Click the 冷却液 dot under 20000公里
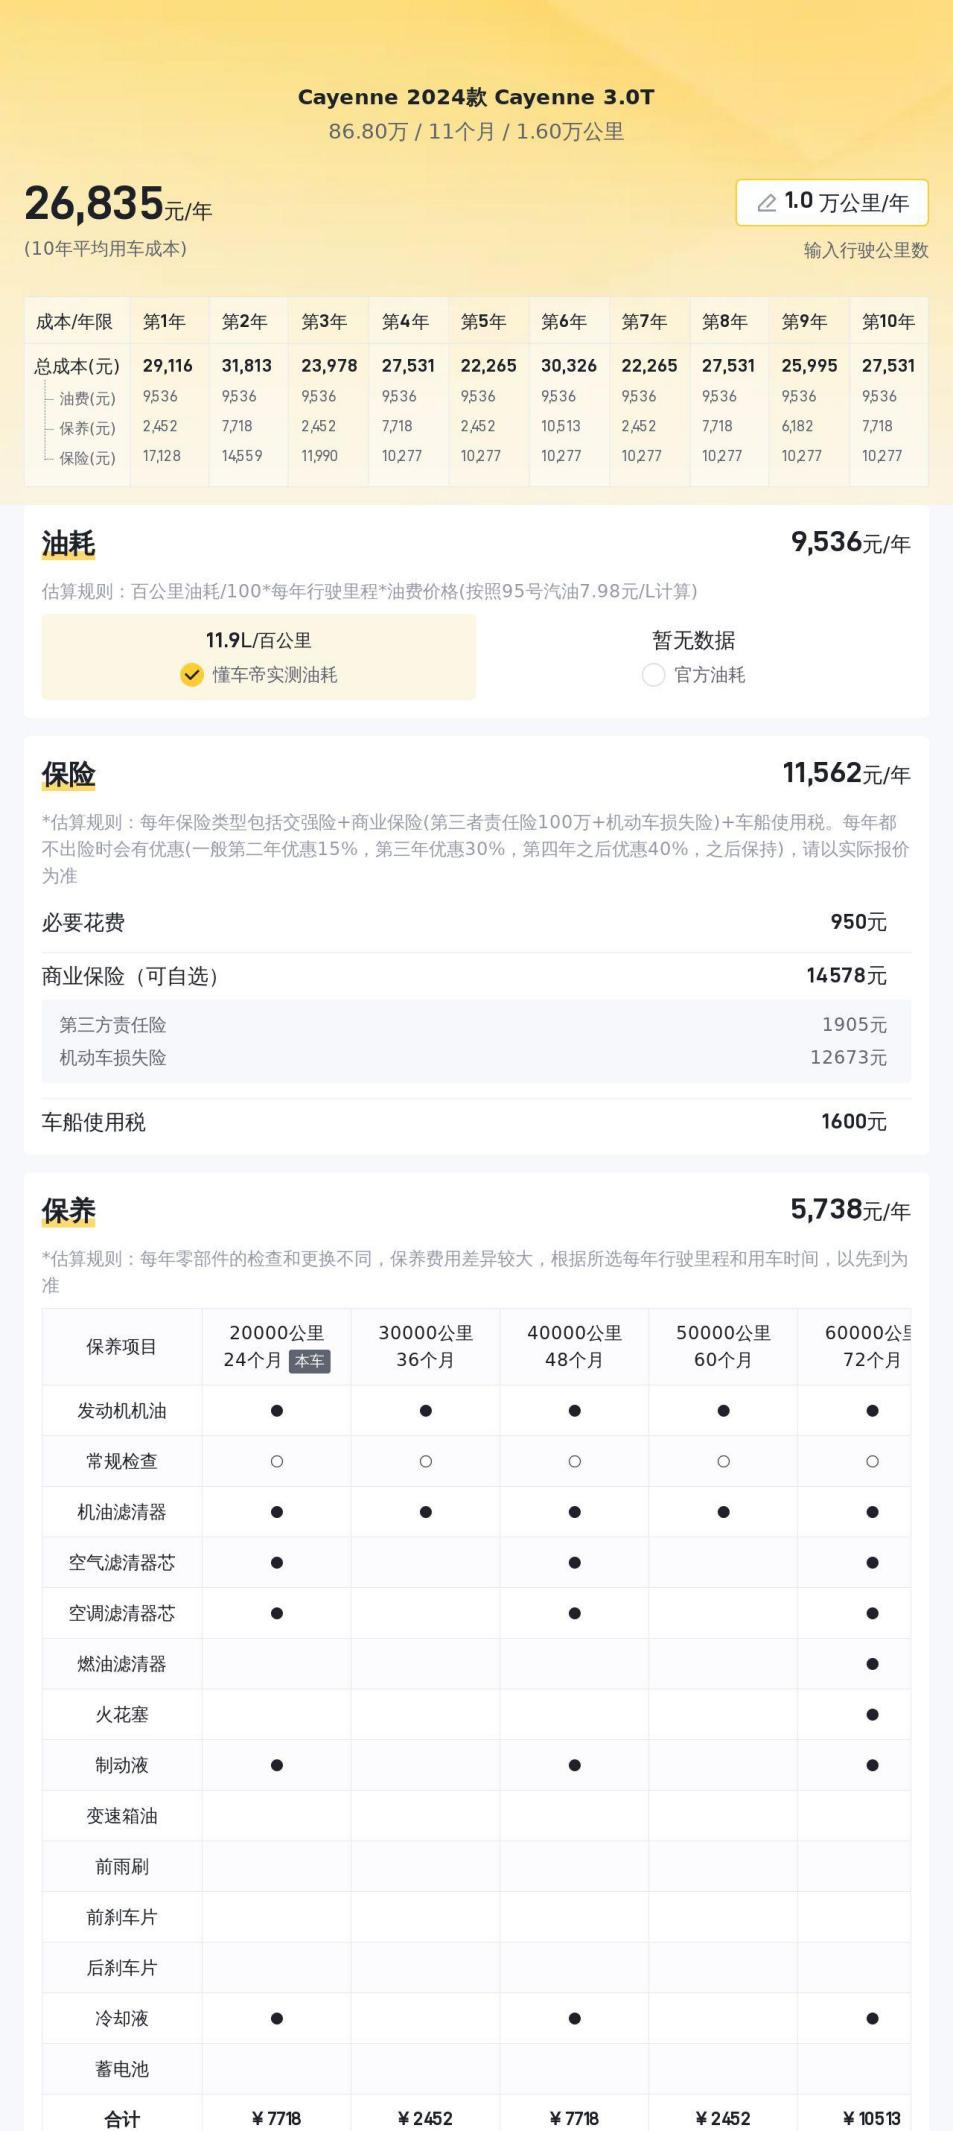The width and height of the screenshot is (953, 2131). [277, 2019]
